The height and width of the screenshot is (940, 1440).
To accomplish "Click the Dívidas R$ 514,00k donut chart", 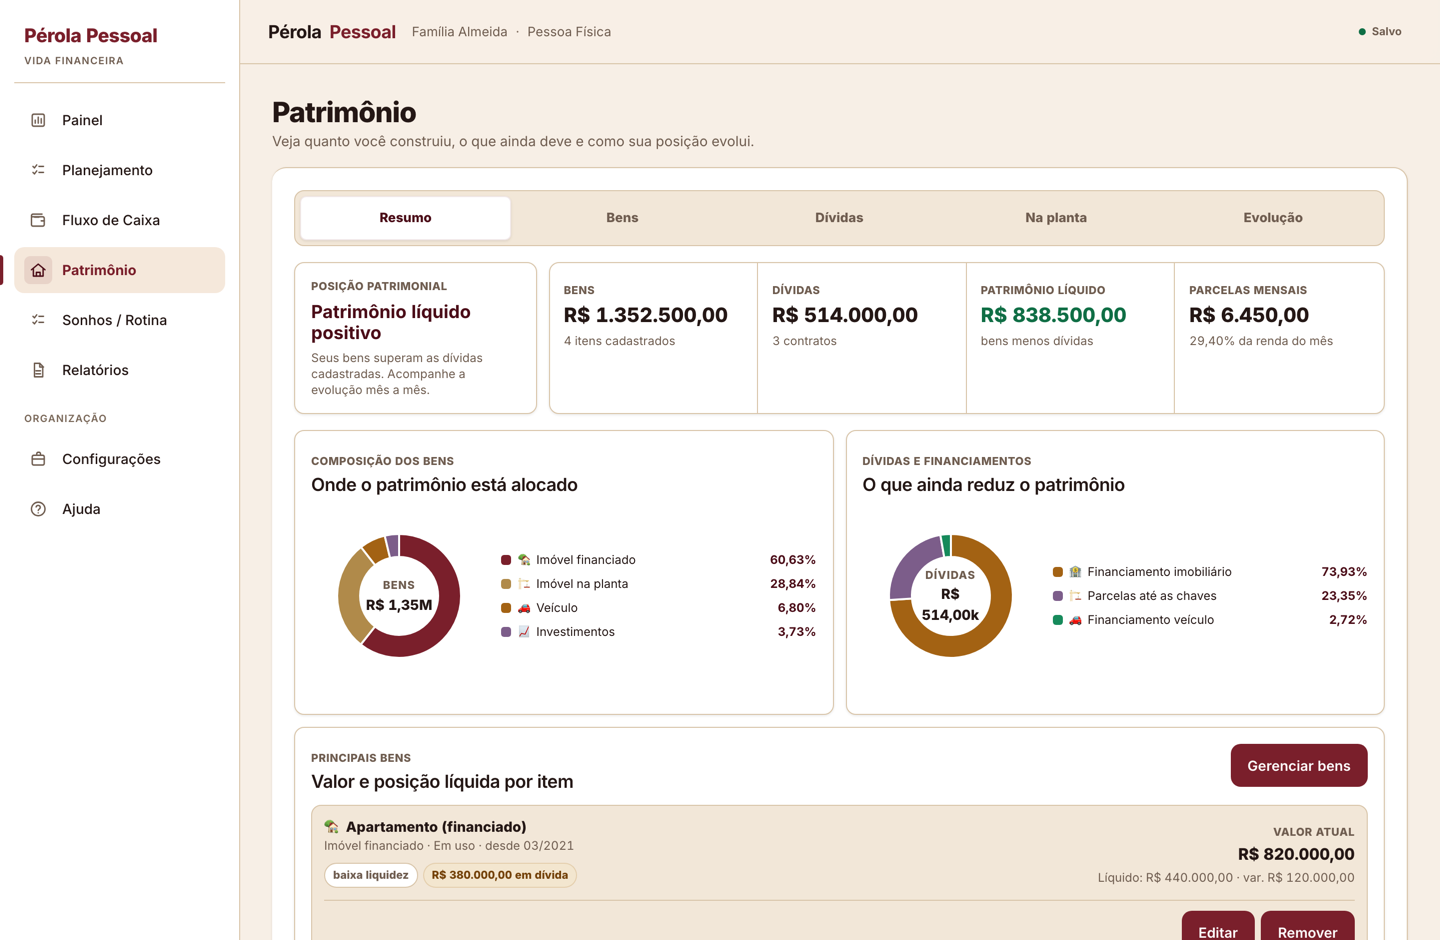I will tap(951, 596).
